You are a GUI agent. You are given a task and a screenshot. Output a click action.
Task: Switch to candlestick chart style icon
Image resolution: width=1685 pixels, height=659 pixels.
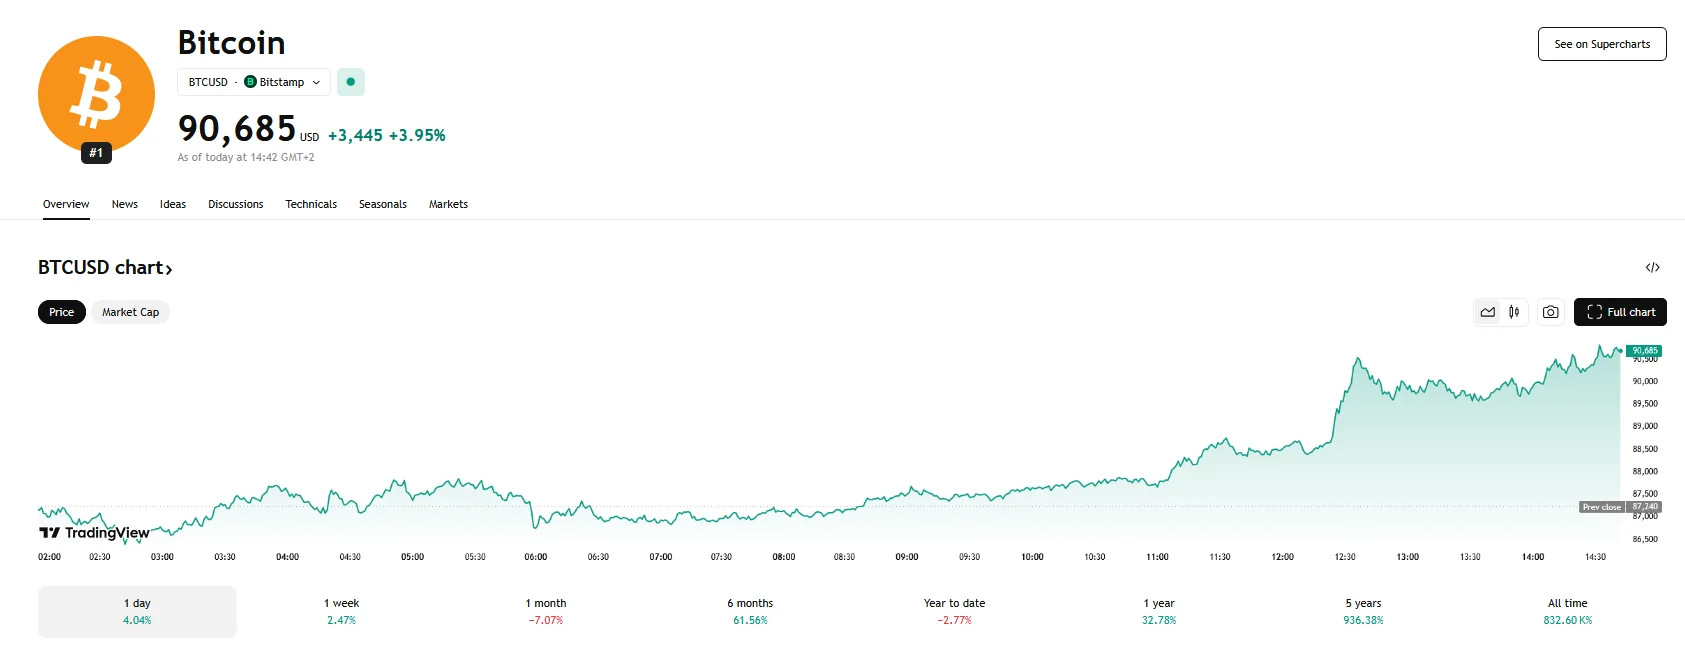1514,312
